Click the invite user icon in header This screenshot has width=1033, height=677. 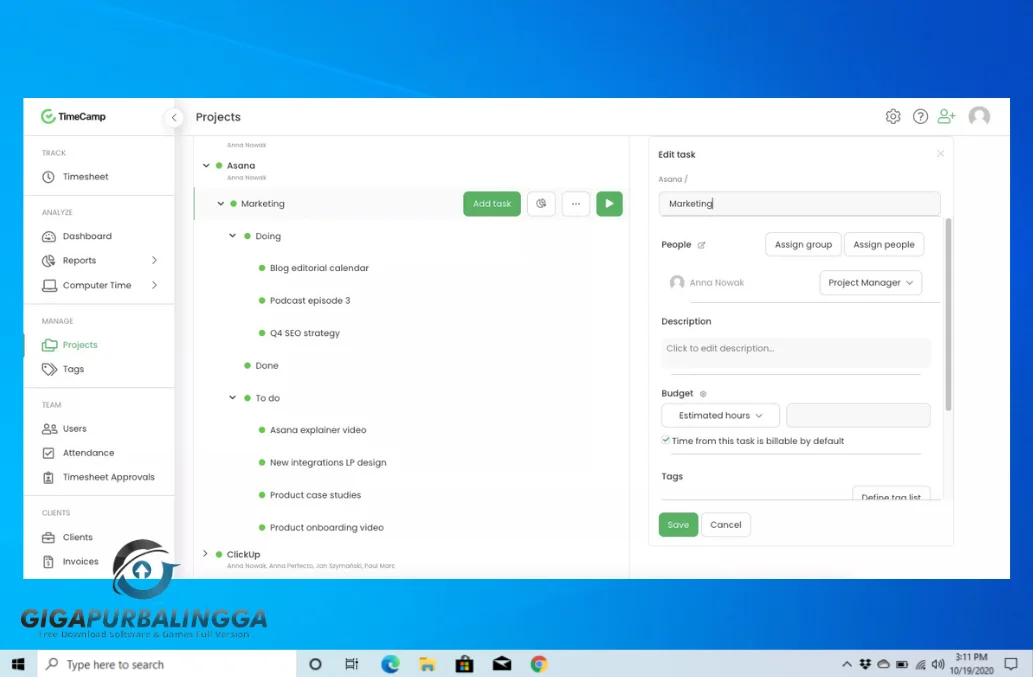click(946, 116)
